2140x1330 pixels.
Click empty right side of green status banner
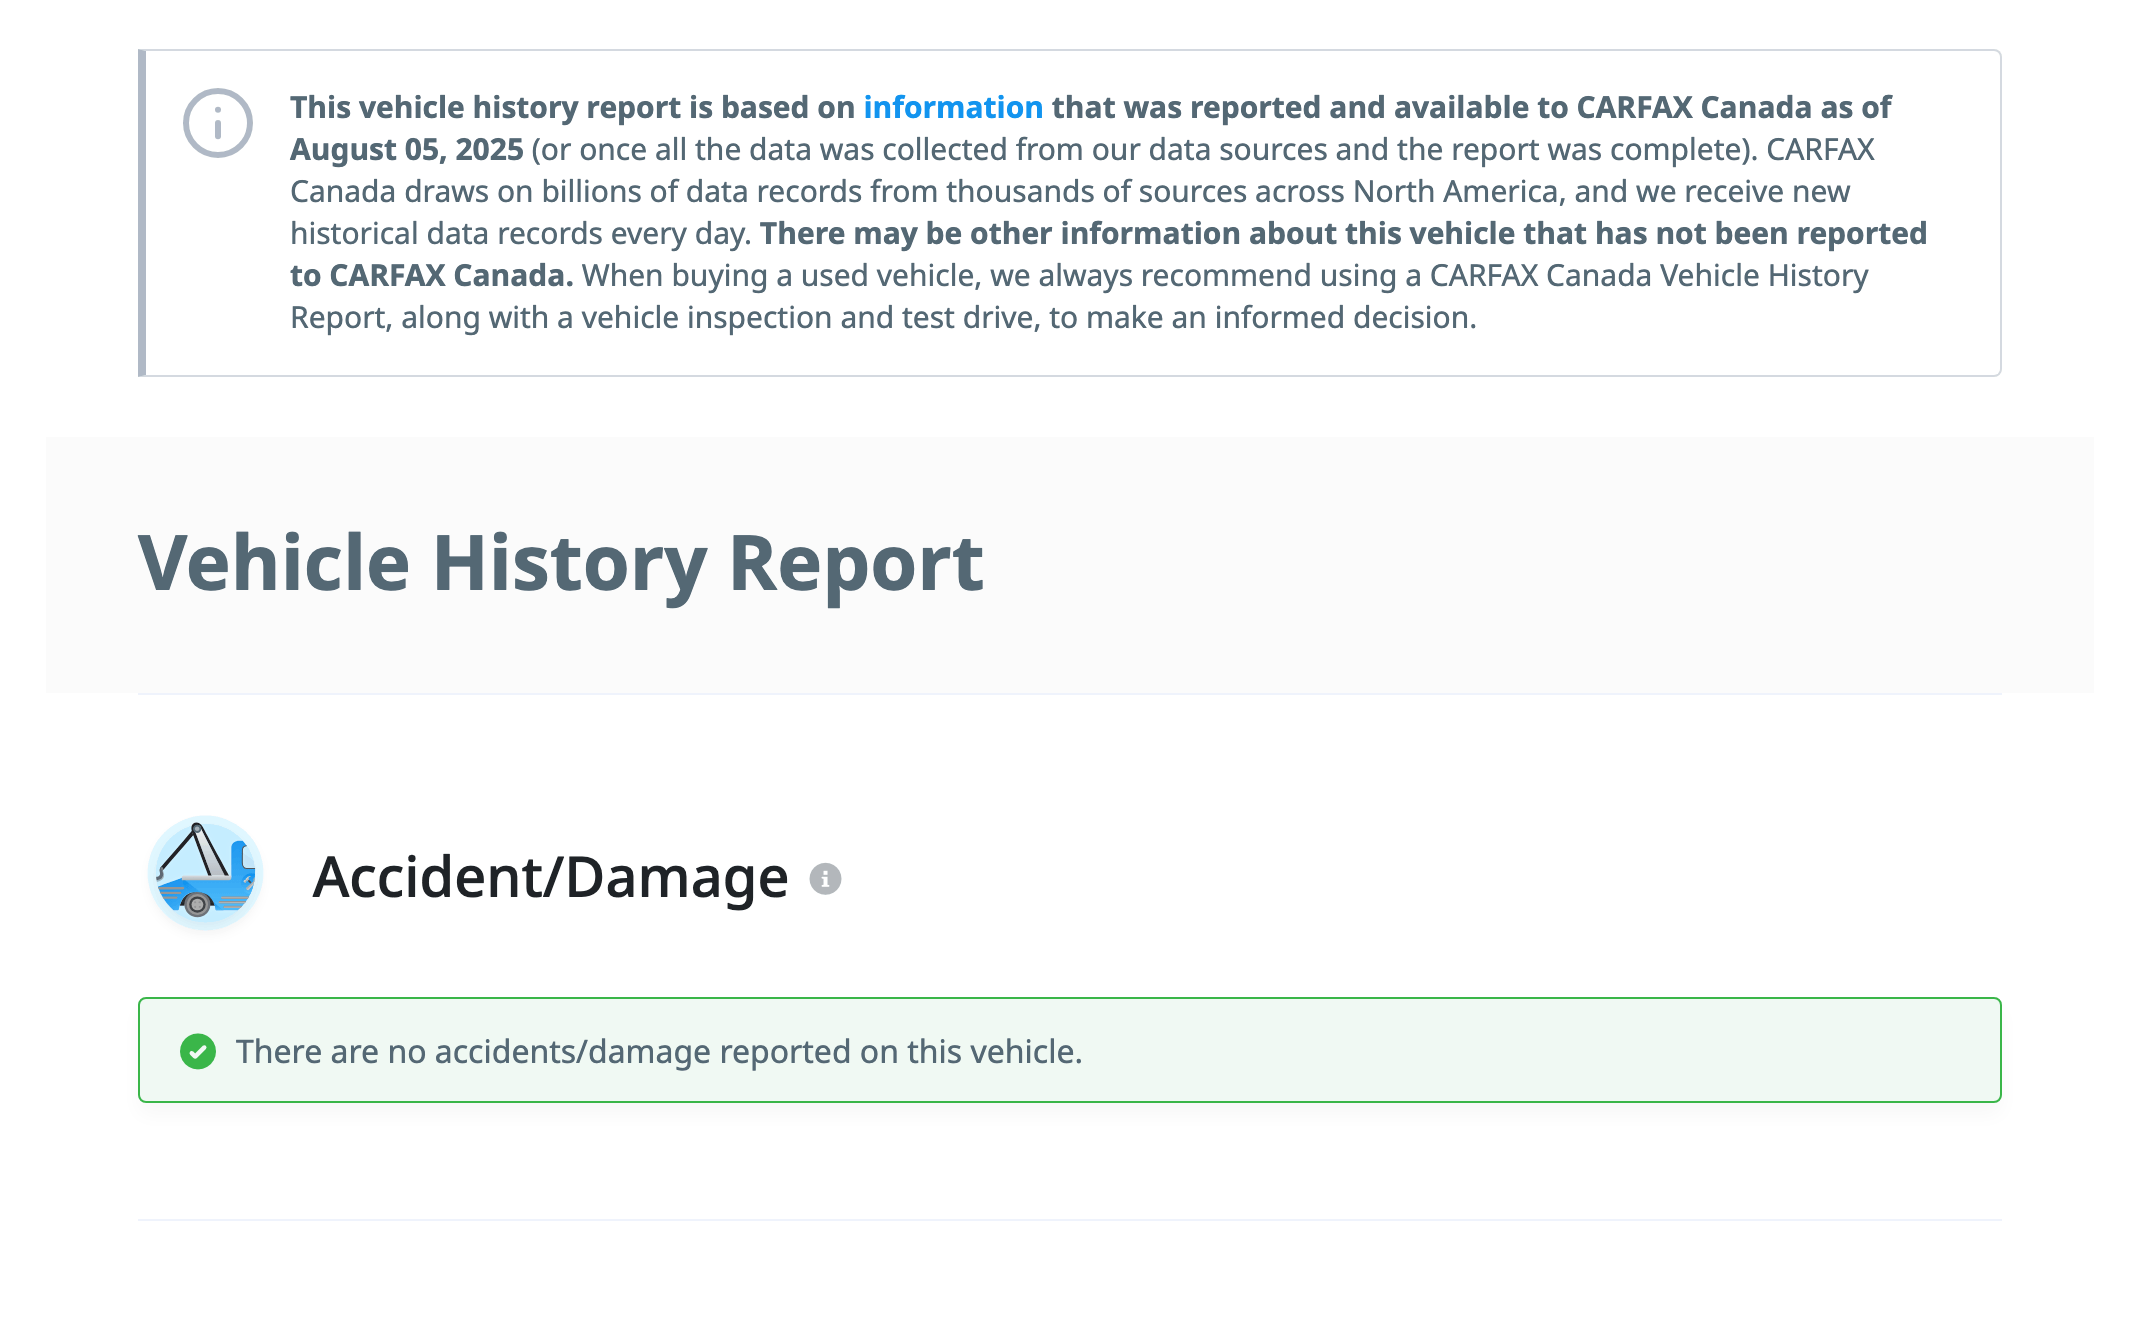pos(1600,1051)
